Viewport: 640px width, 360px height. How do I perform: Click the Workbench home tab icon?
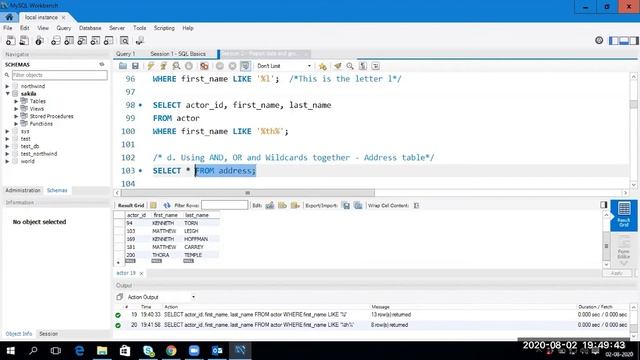coord(9,17)
